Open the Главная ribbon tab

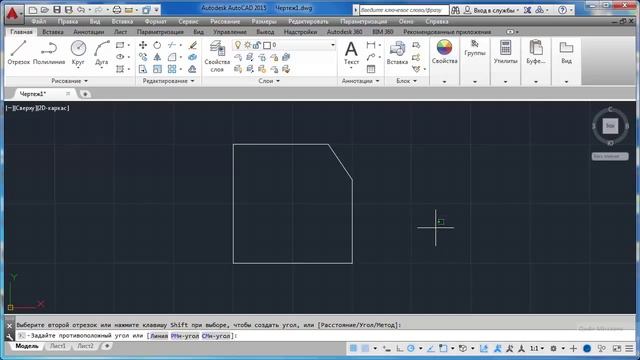21,31
